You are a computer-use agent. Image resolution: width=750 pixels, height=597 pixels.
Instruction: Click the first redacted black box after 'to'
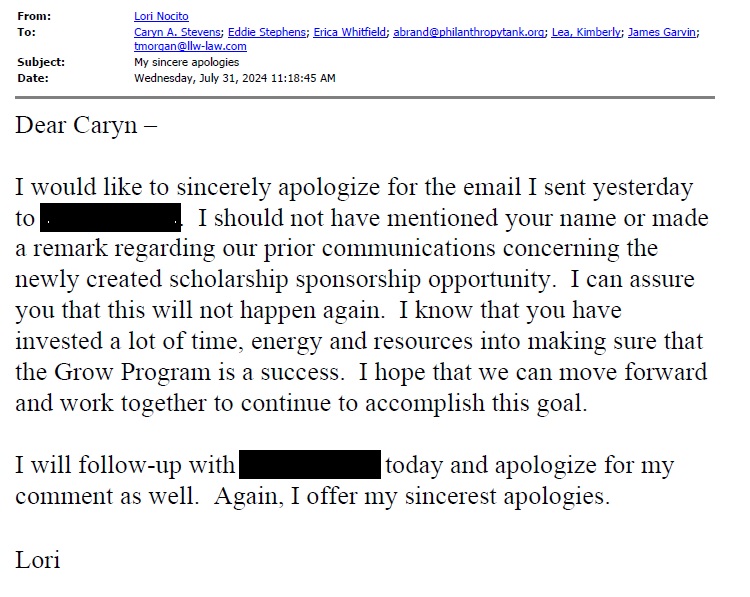click(x=110, y=217)
